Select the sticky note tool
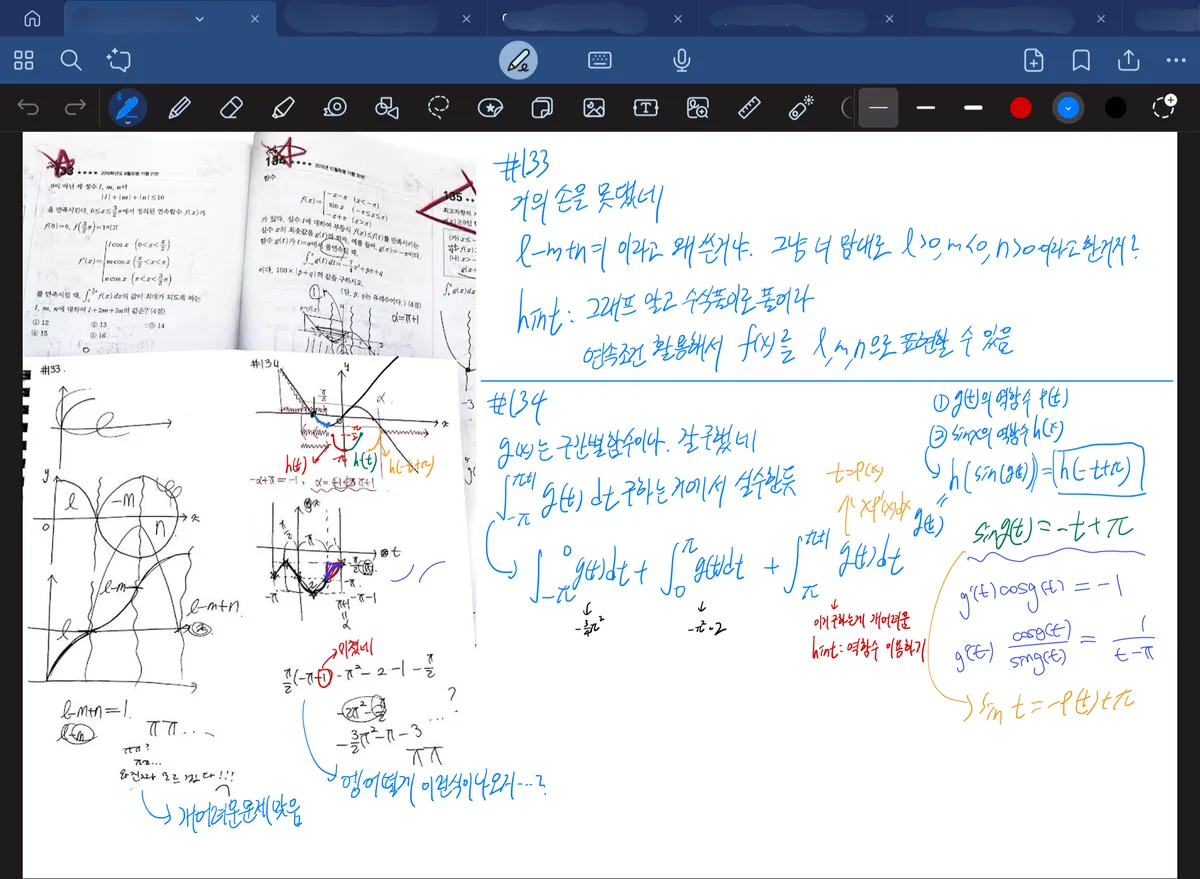 (x=543, y=108)
